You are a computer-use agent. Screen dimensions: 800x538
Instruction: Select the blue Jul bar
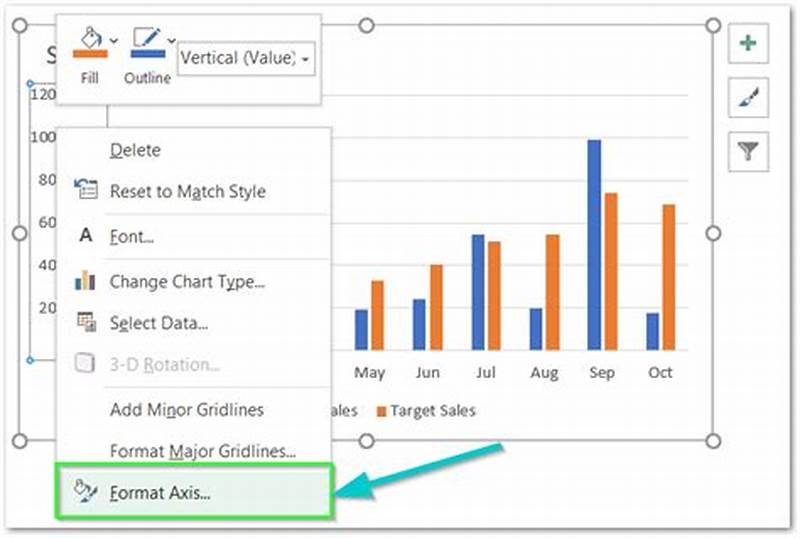(x=478, y=292)
